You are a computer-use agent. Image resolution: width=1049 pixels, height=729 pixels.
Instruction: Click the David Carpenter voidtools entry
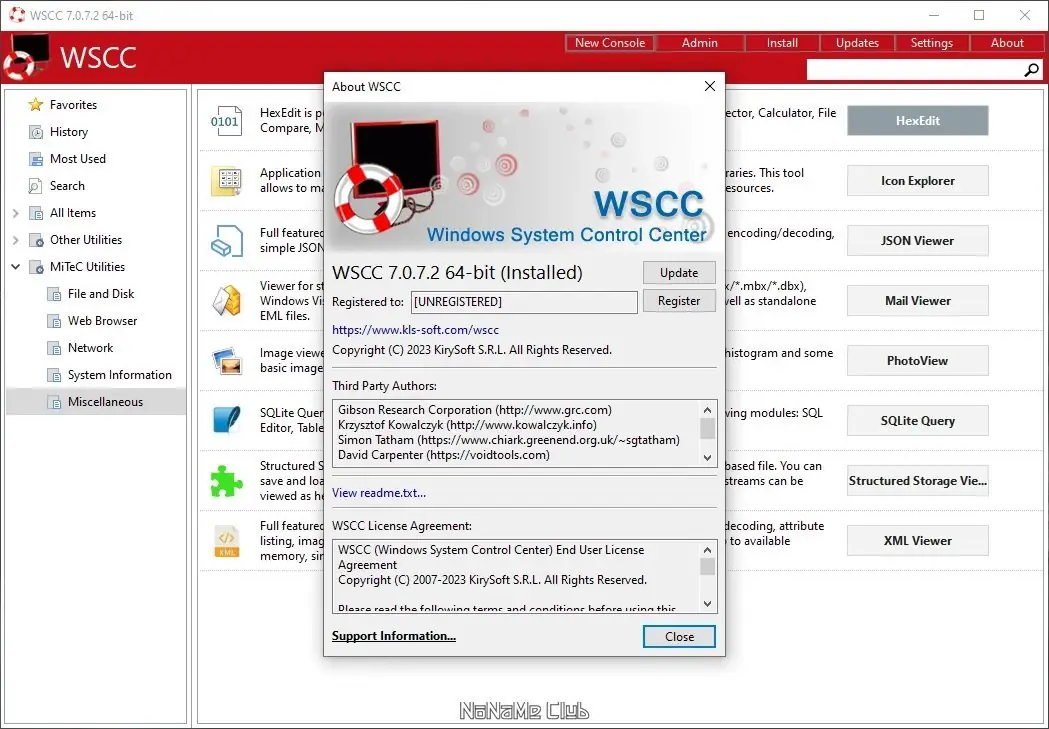click(x=444, y=455)
